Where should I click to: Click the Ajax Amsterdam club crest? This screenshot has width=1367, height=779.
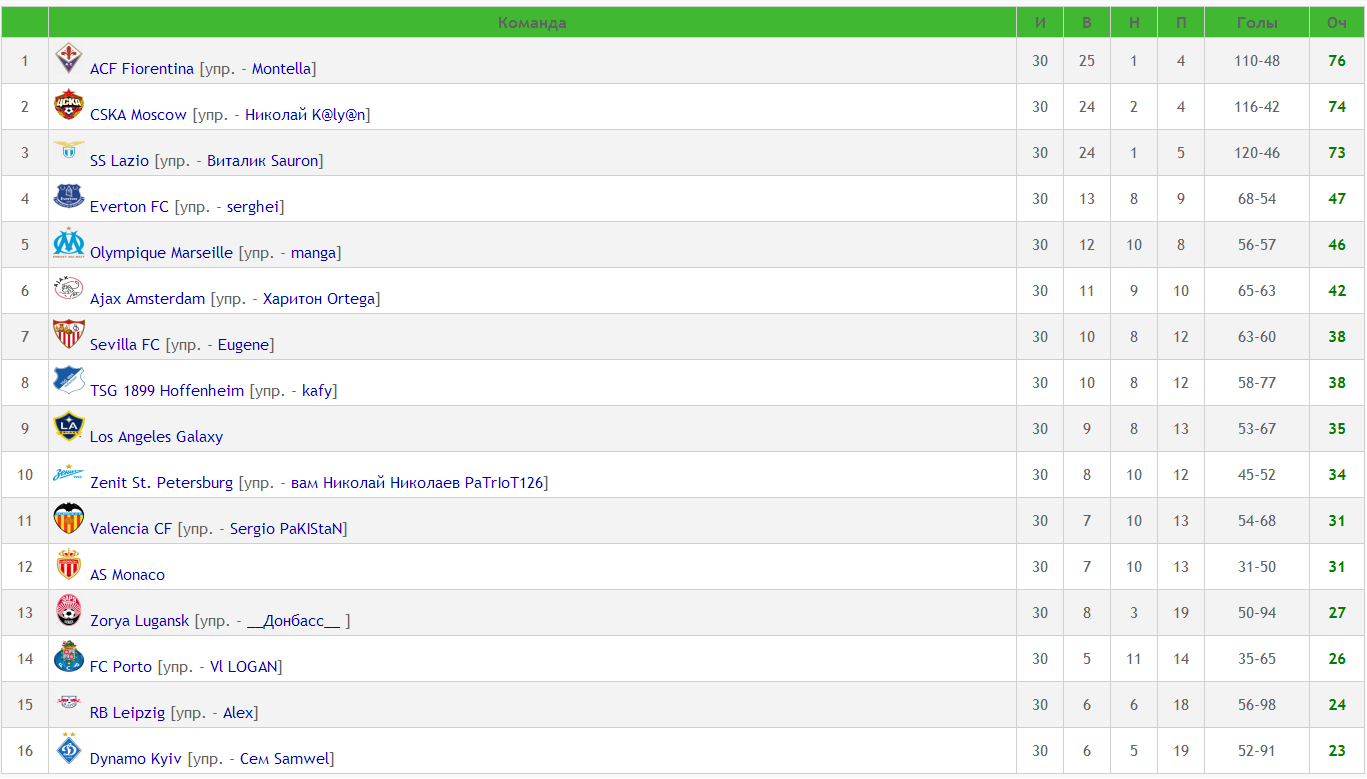[68, 289]
